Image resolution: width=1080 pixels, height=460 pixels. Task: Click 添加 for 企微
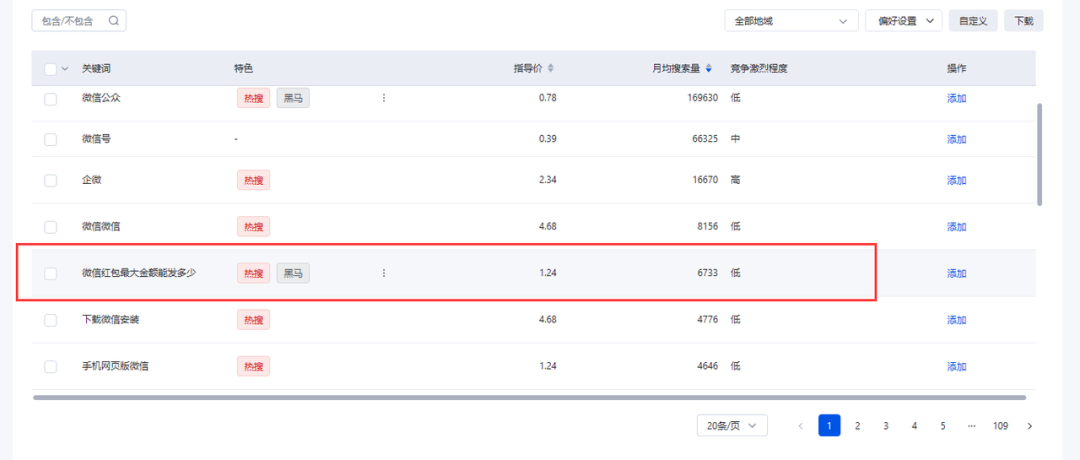click(957, 180)
